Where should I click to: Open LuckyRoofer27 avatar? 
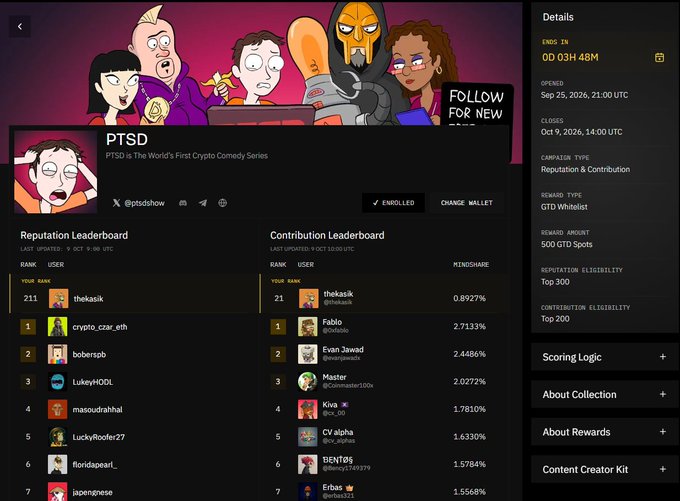point(58,437)
